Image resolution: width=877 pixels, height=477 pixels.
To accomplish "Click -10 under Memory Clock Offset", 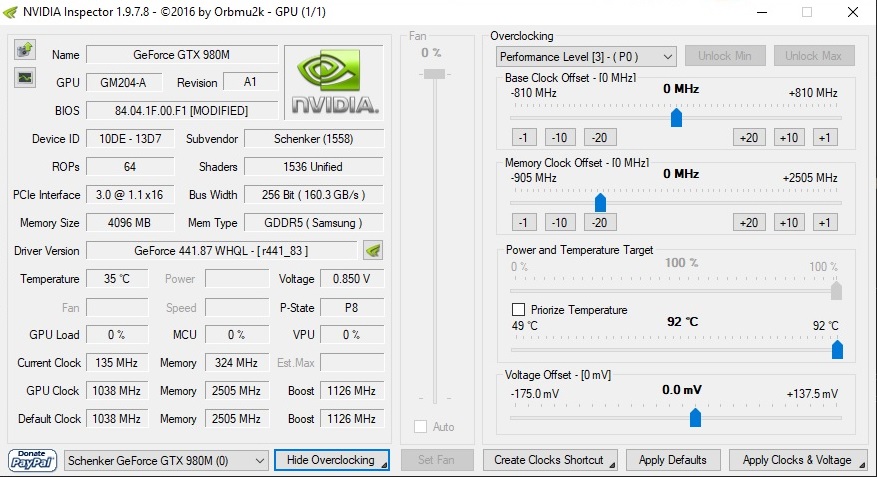I will point(559,223).
